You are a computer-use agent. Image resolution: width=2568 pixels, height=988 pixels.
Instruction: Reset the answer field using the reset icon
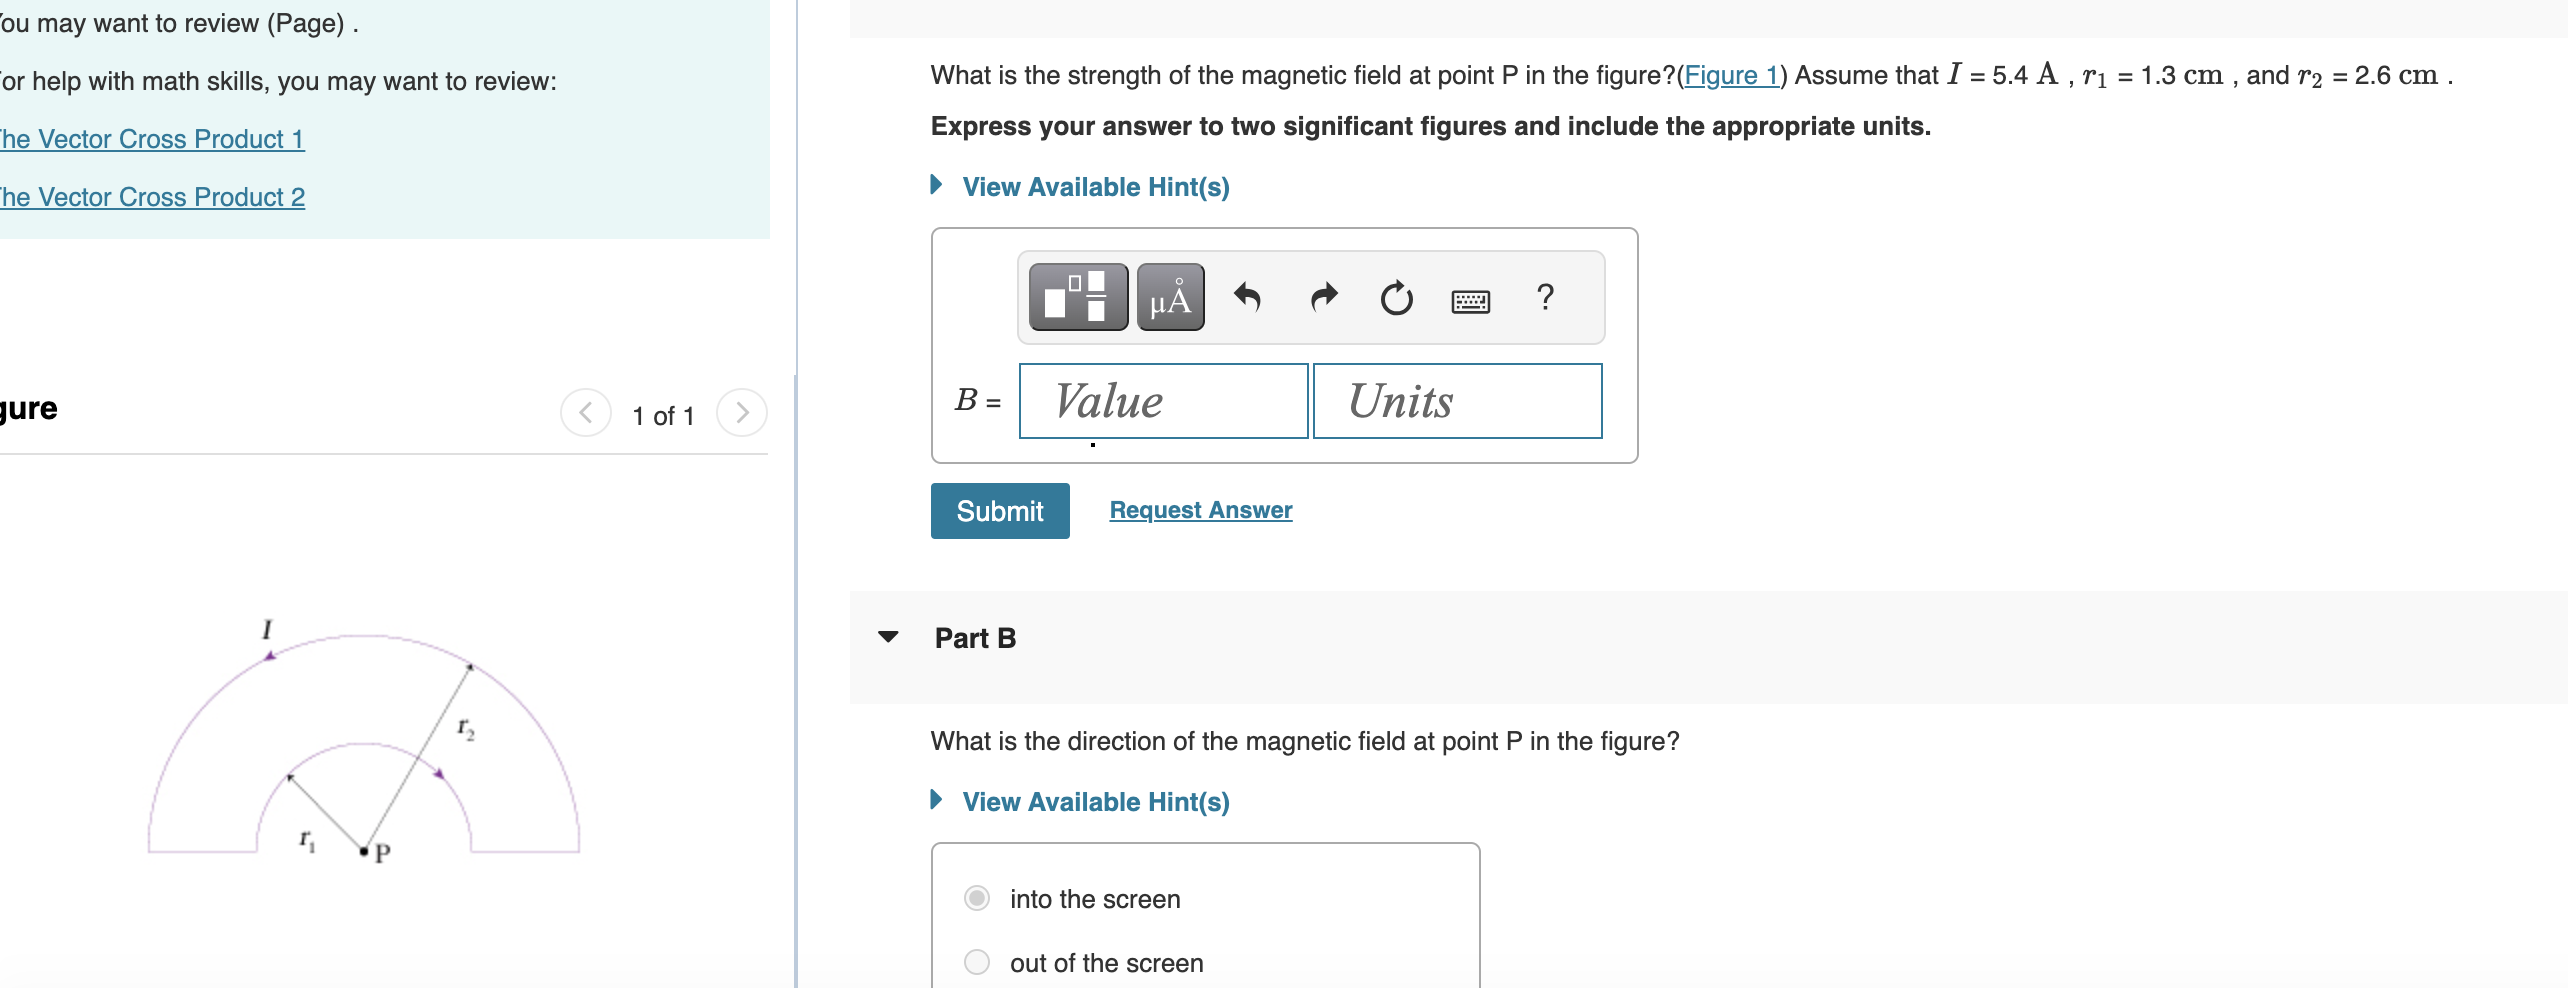pyautogui.click(x=1395, y=298)
